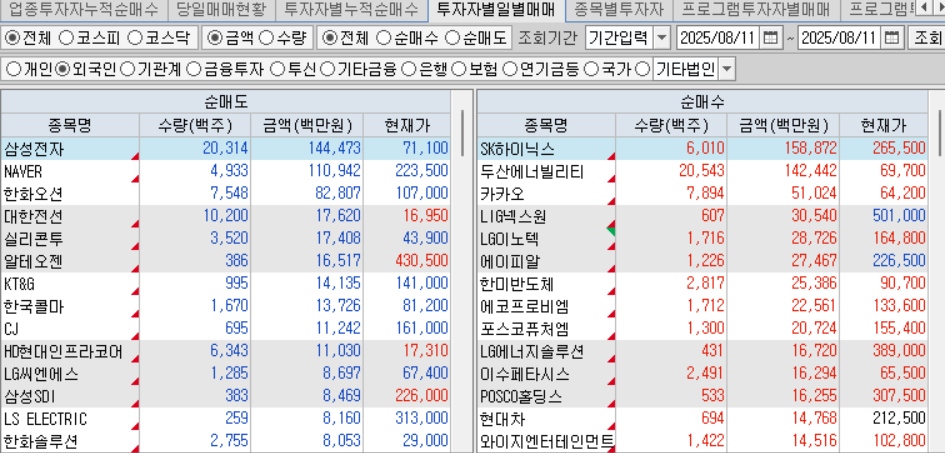Screen dimensions: 945x453
Task: Sort by 수량(백주) in 순매도 table
Action: coord(195,125)
